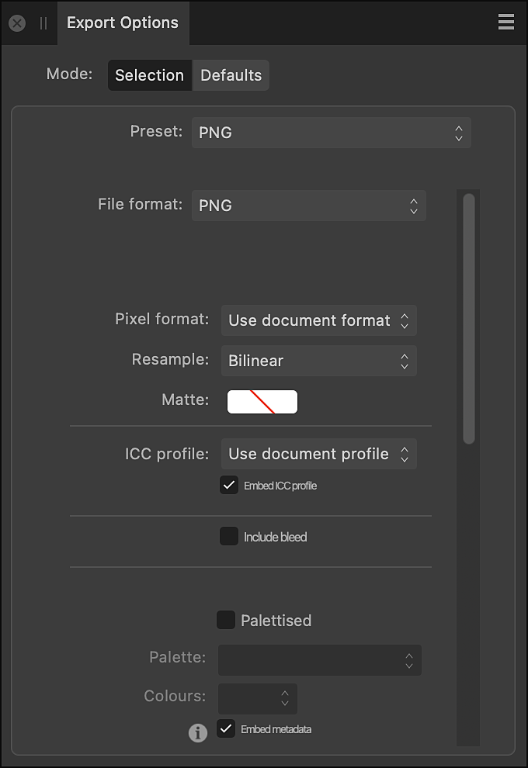Screen dimensions: 528x768
Task: Click the Preset label
Action: coord(156,131)
